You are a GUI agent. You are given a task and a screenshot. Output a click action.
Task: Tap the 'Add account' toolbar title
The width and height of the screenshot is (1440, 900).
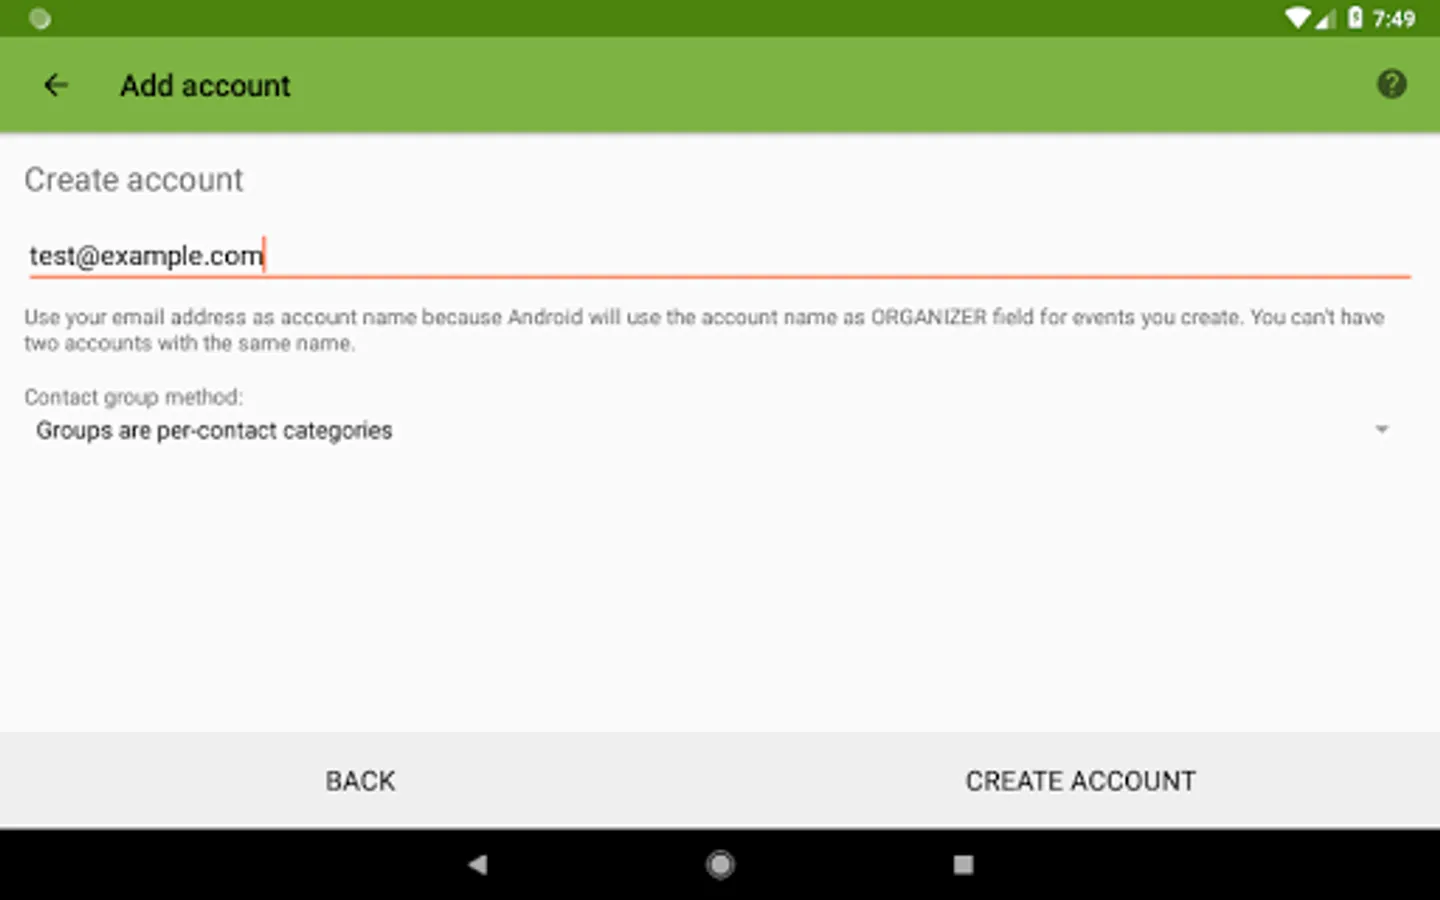(205, 86)
